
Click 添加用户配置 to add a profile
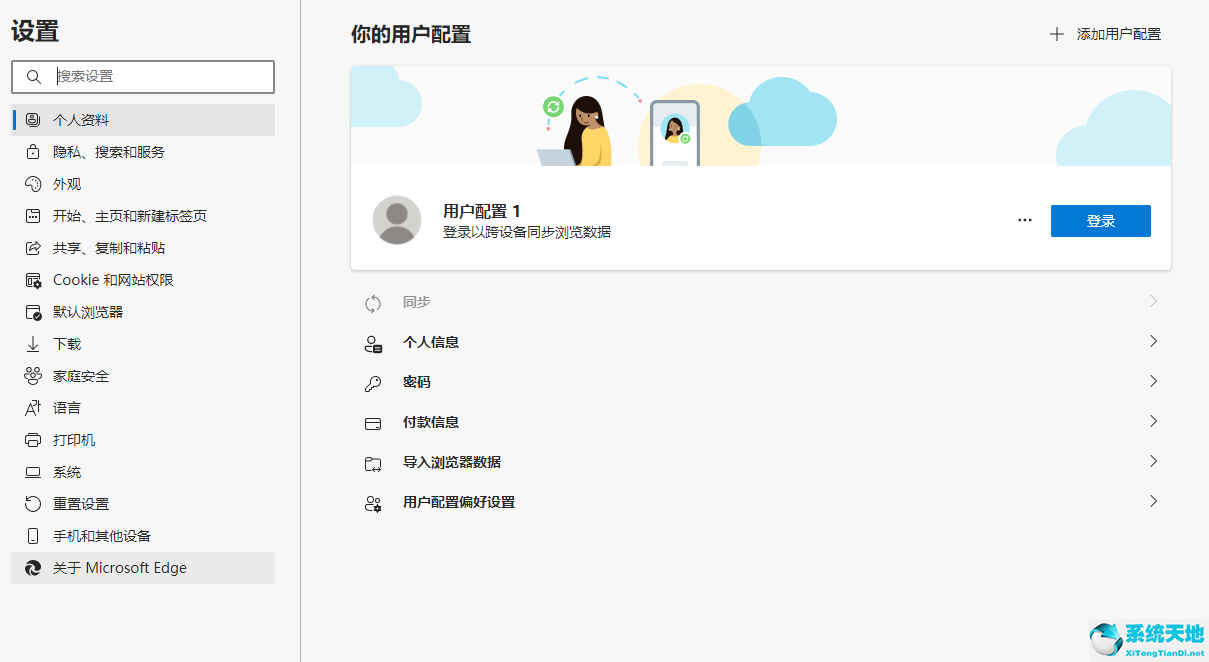click(x=1107, y=33)
